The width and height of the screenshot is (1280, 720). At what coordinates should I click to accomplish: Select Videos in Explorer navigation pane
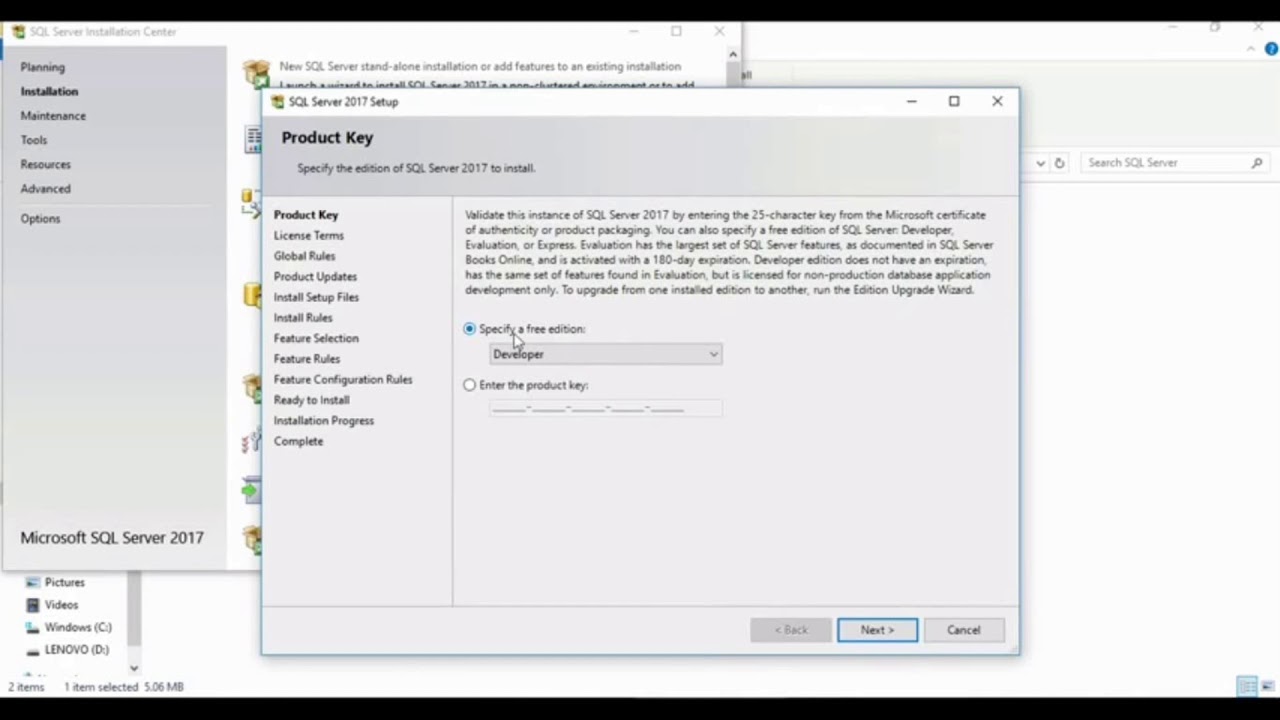click(61, 605)
